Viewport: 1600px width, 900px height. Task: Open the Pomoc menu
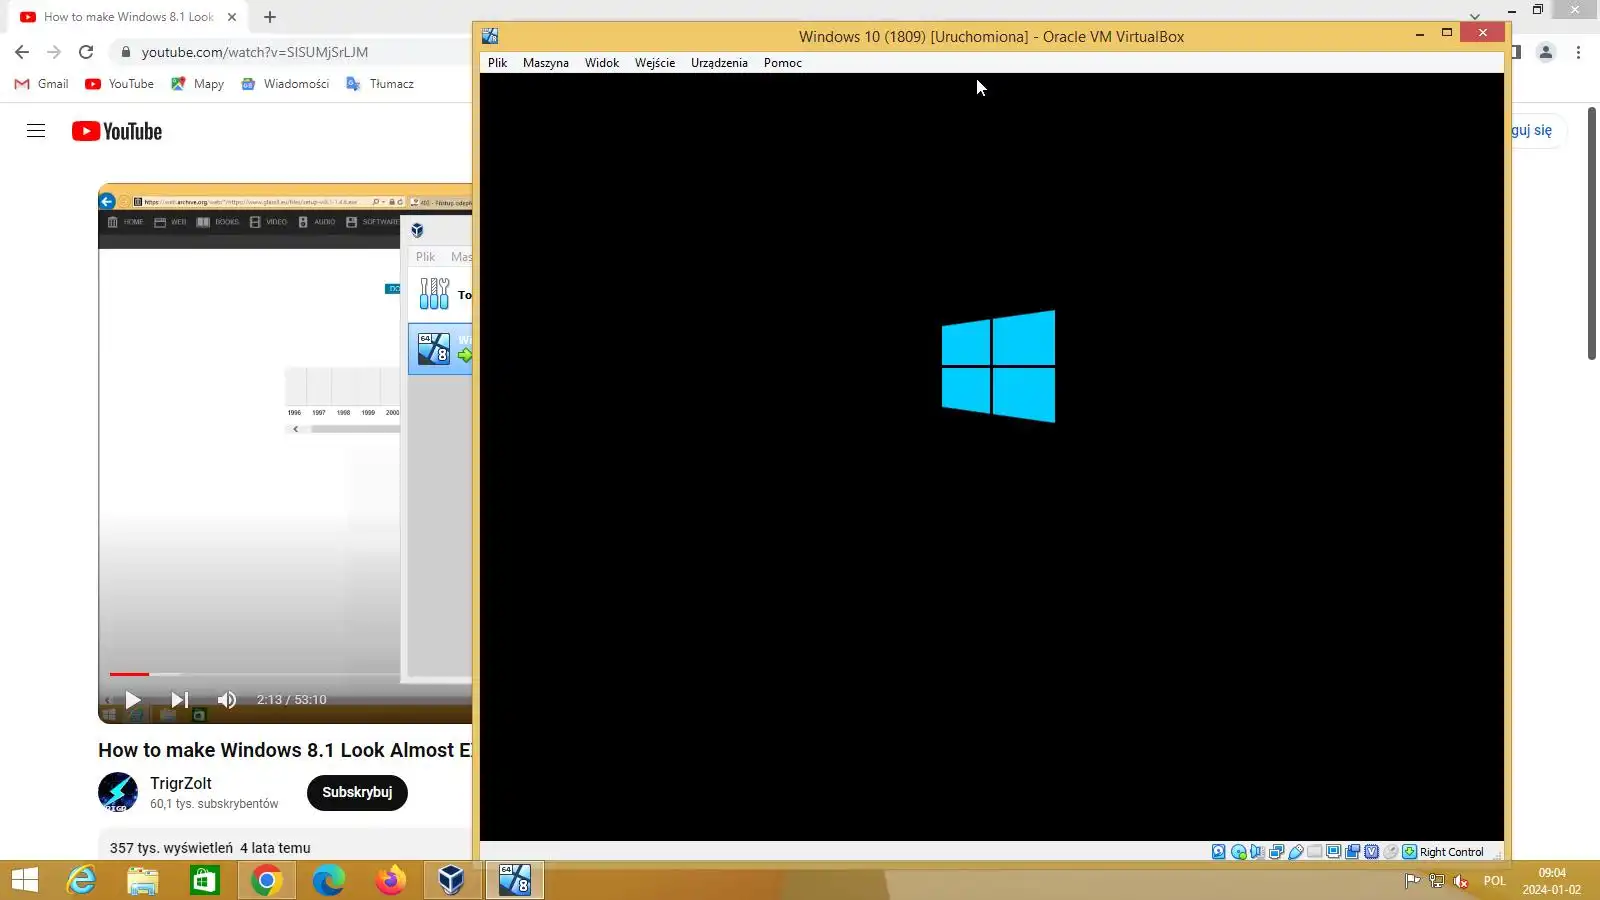pyautogui.click(x=783, y=62)
